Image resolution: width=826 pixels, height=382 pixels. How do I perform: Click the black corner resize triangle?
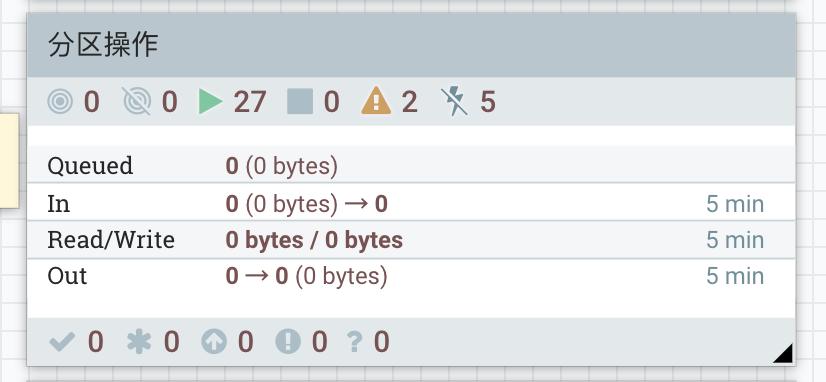[x=784, y=354]
